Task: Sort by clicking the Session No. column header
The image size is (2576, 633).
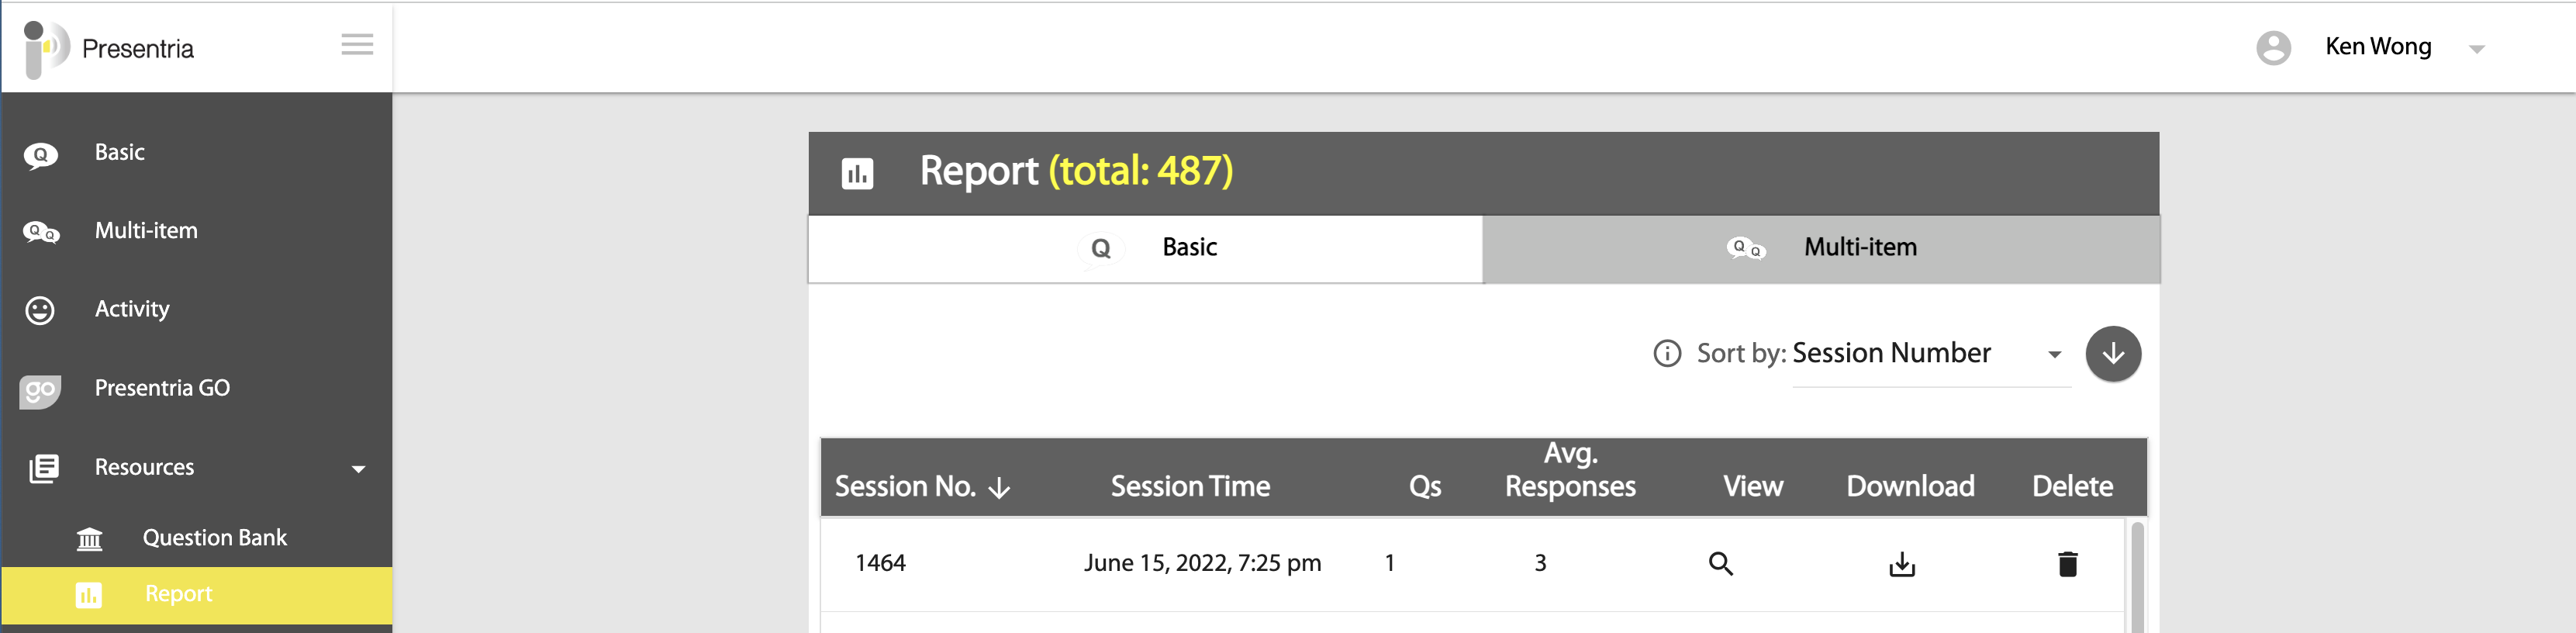Action: (922, 487)
